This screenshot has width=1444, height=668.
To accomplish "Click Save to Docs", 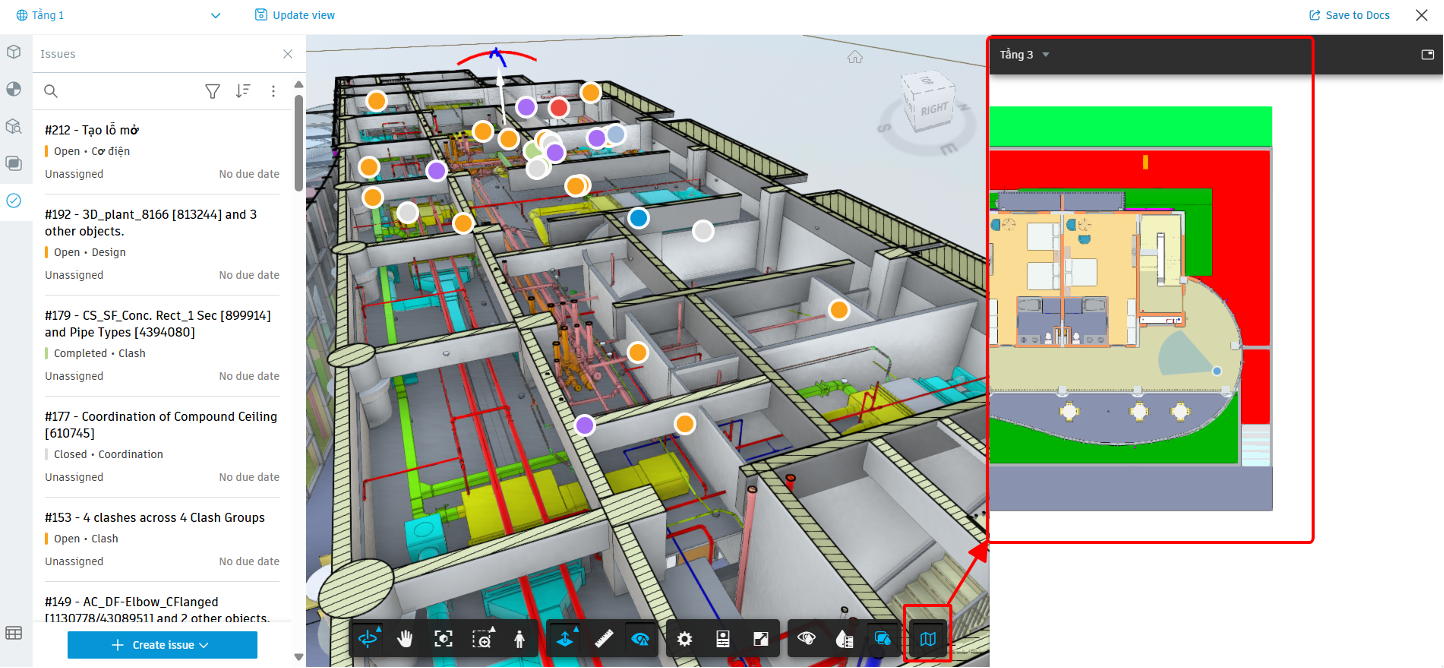I will click(x=1349, y=15).
